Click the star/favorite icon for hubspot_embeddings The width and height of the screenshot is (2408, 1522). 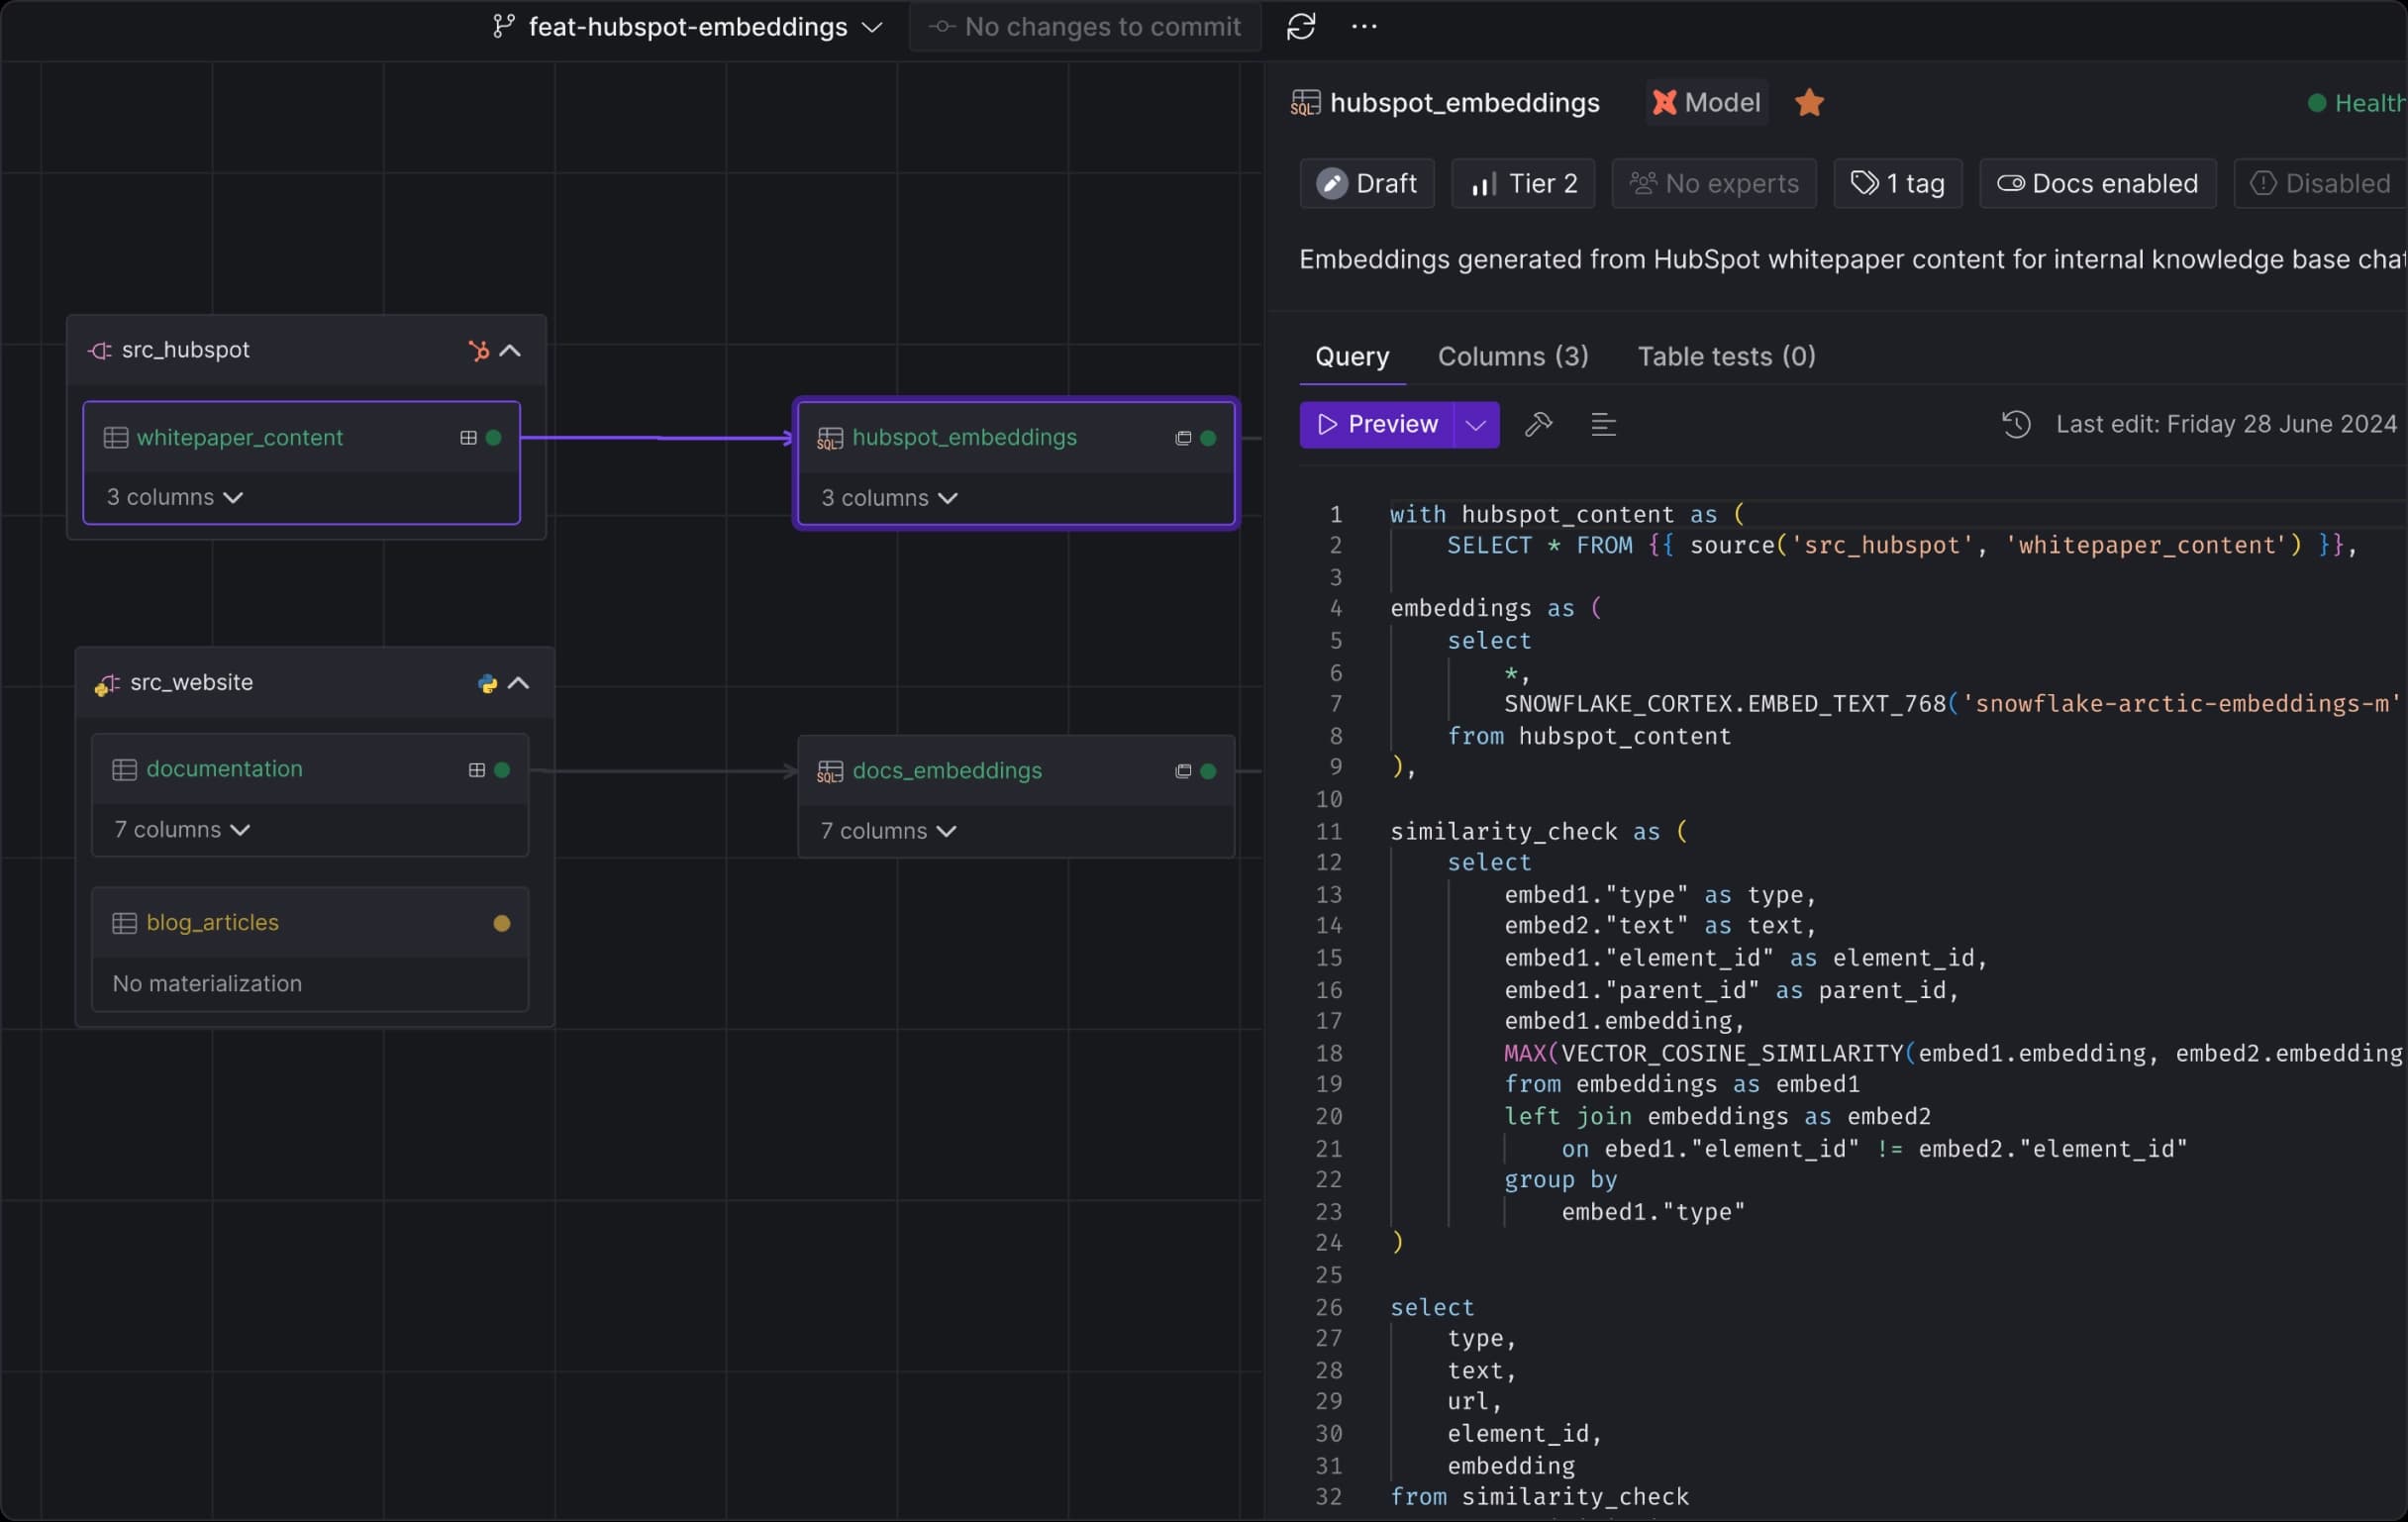[1810, 102]
